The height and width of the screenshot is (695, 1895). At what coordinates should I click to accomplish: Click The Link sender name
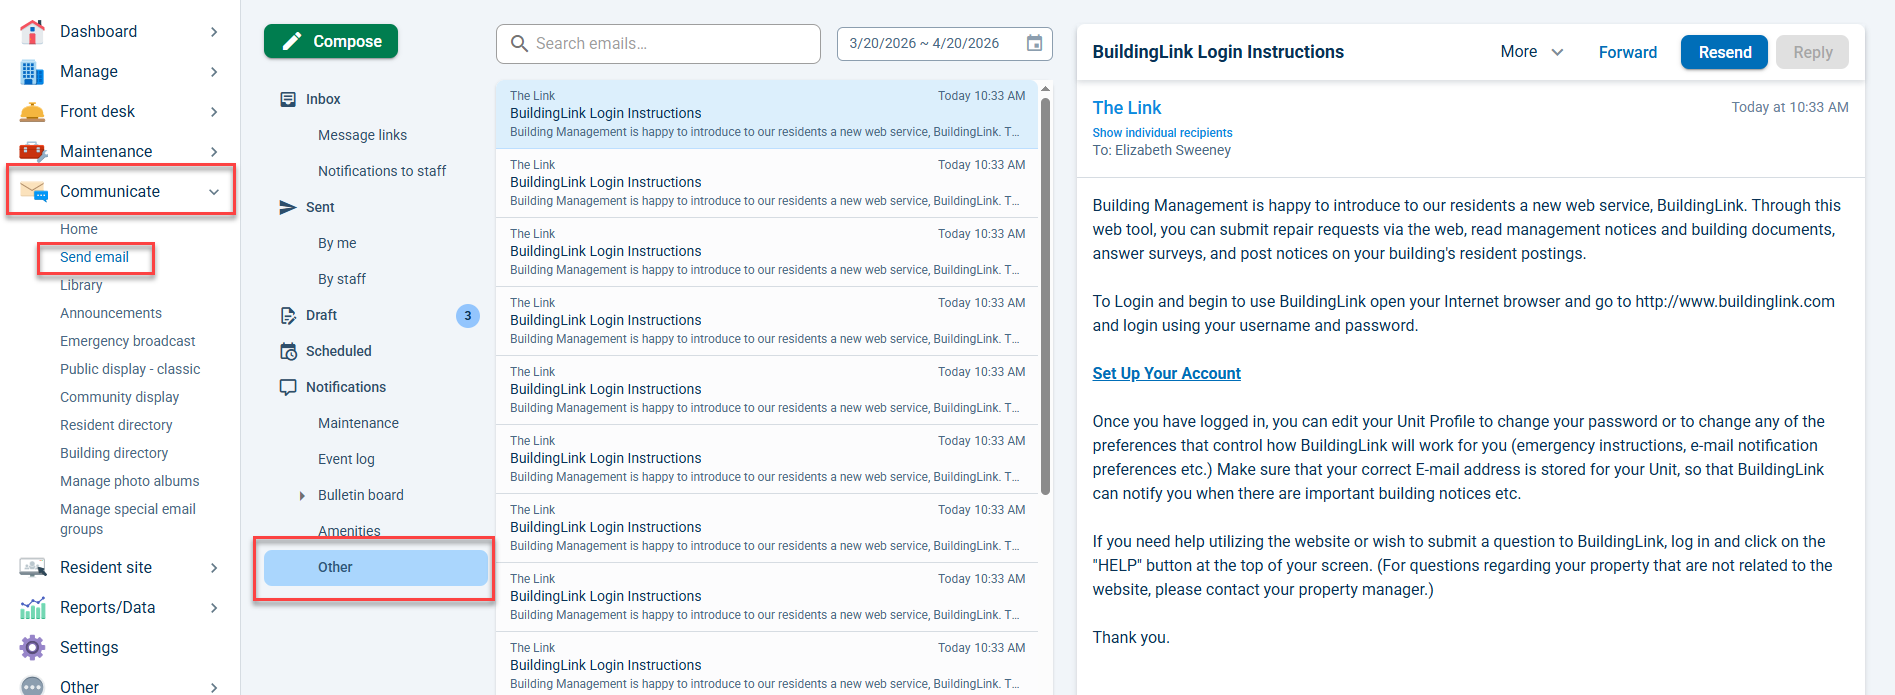click(x=1127, y=107)
